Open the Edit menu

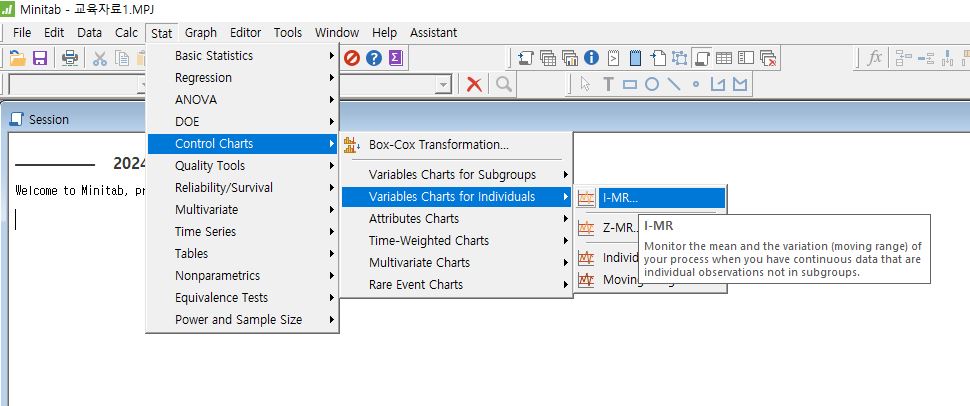tap(54, 32)
